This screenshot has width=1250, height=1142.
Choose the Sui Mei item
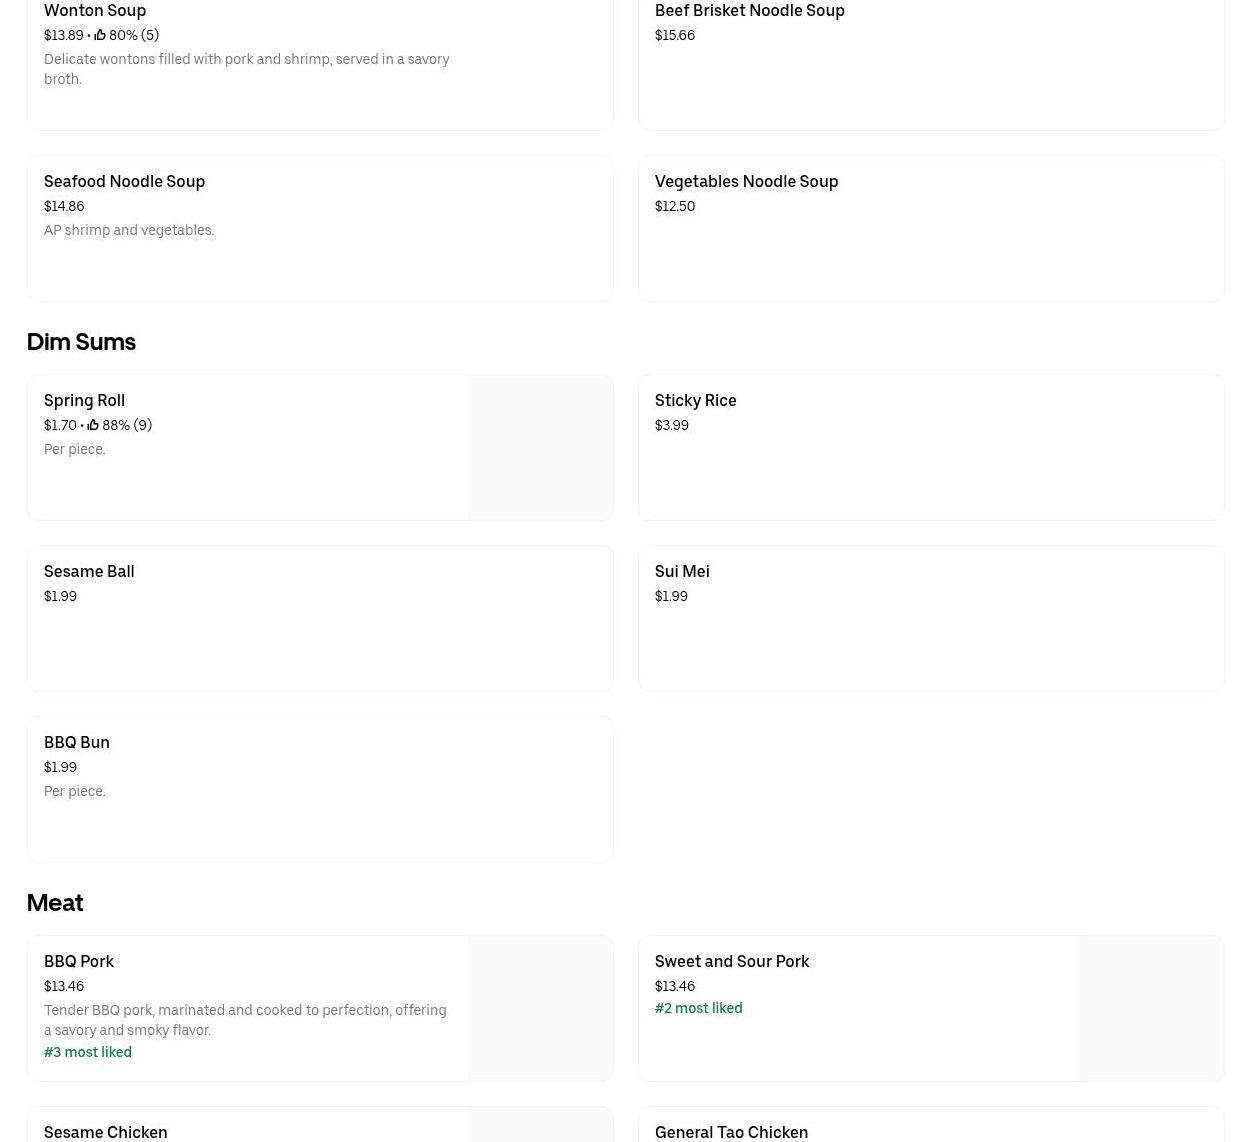[931, 618]
